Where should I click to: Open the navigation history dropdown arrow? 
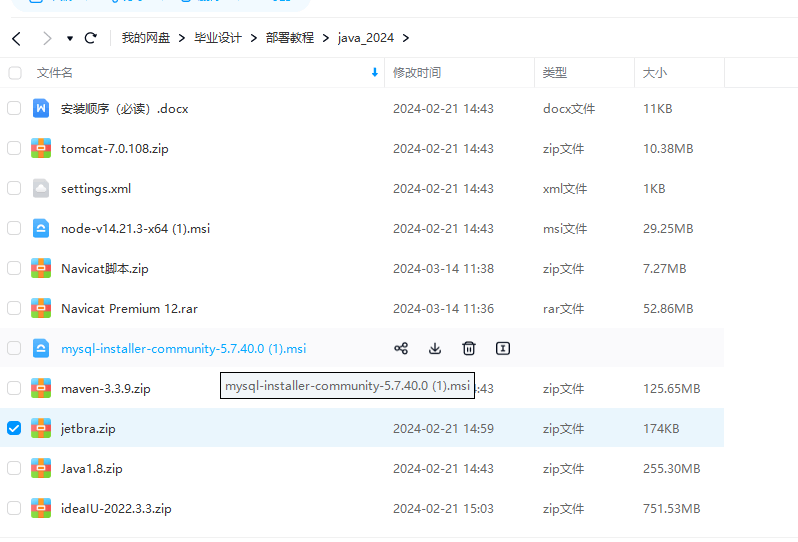point(70,39)
